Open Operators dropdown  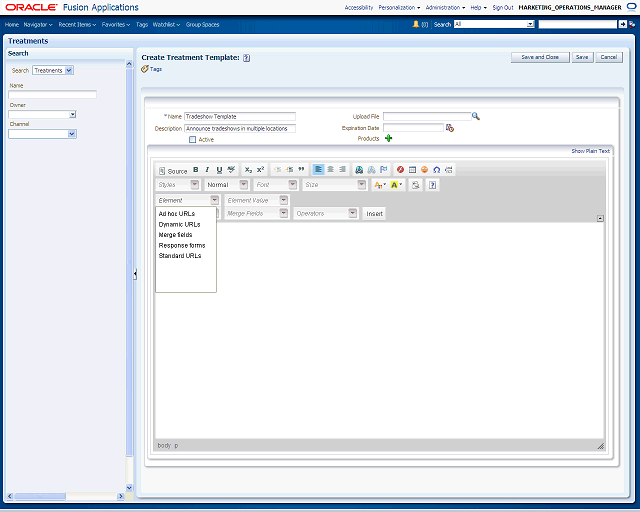tap(353, 213)
